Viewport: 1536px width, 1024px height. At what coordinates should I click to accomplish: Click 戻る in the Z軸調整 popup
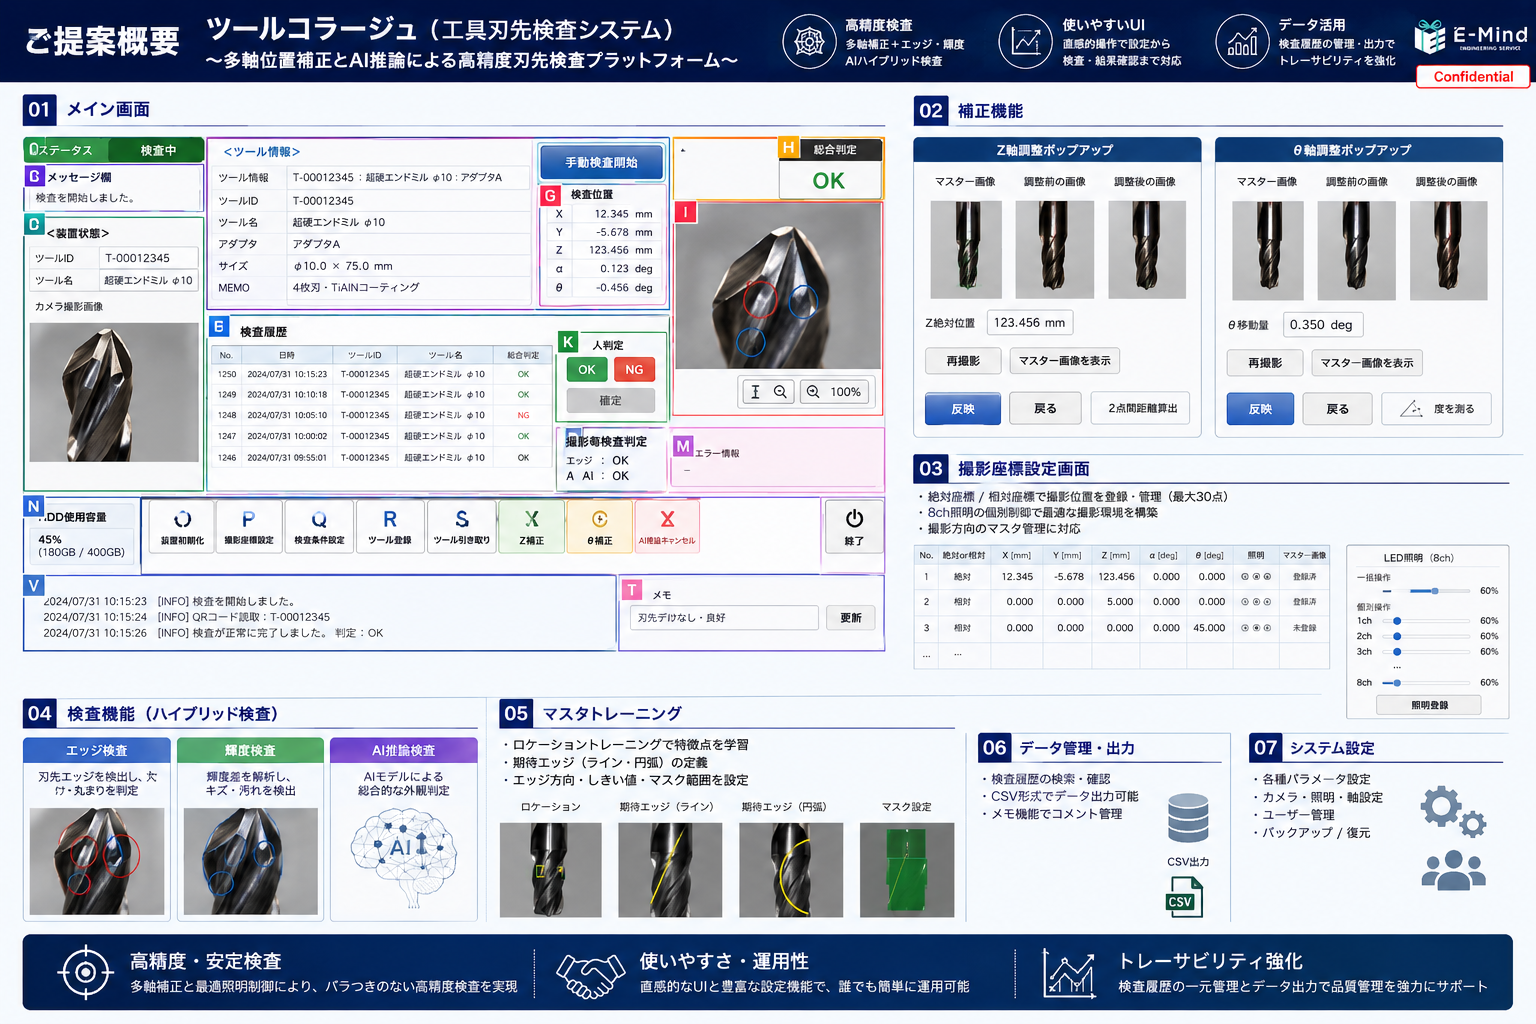1045,408
